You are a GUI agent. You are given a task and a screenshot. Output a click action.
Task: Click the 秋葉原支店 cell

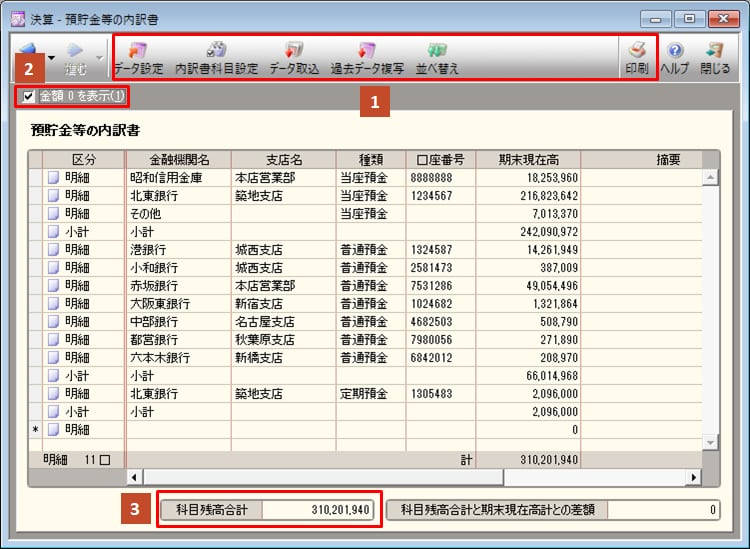coord(284,340)
